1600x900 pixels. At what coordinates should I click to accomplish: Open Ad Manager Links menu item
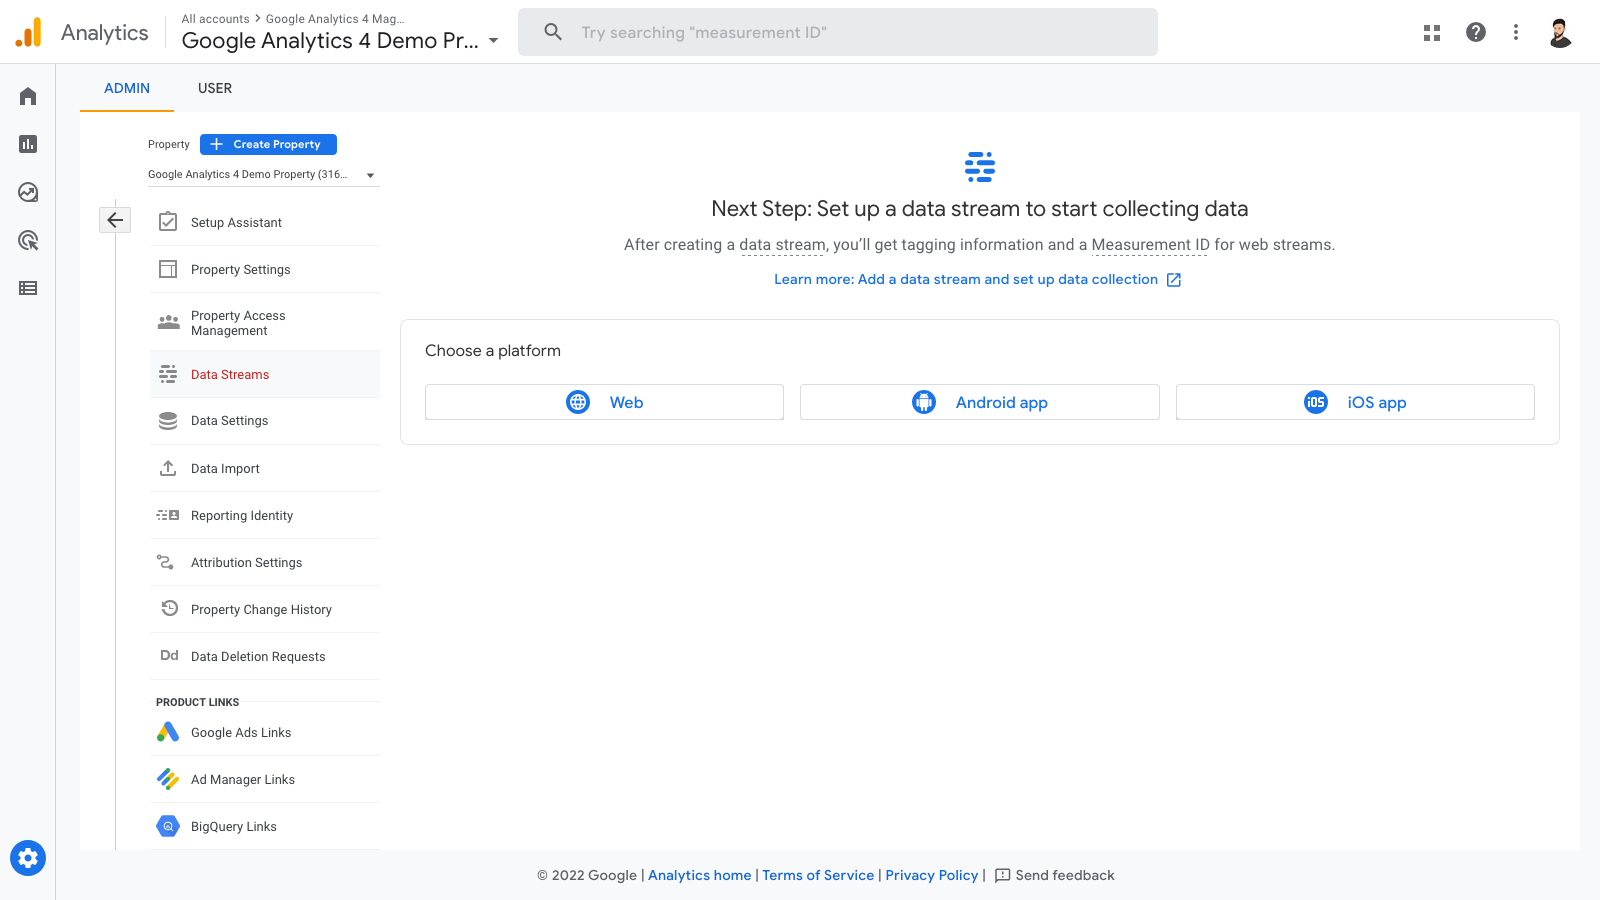click(265, 779)
